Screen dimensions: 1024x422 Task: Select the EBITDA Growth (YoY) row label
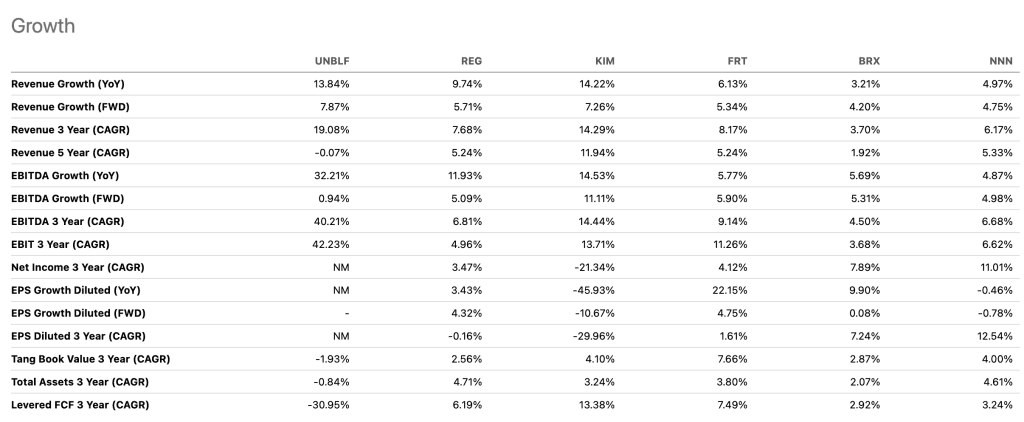65,176
